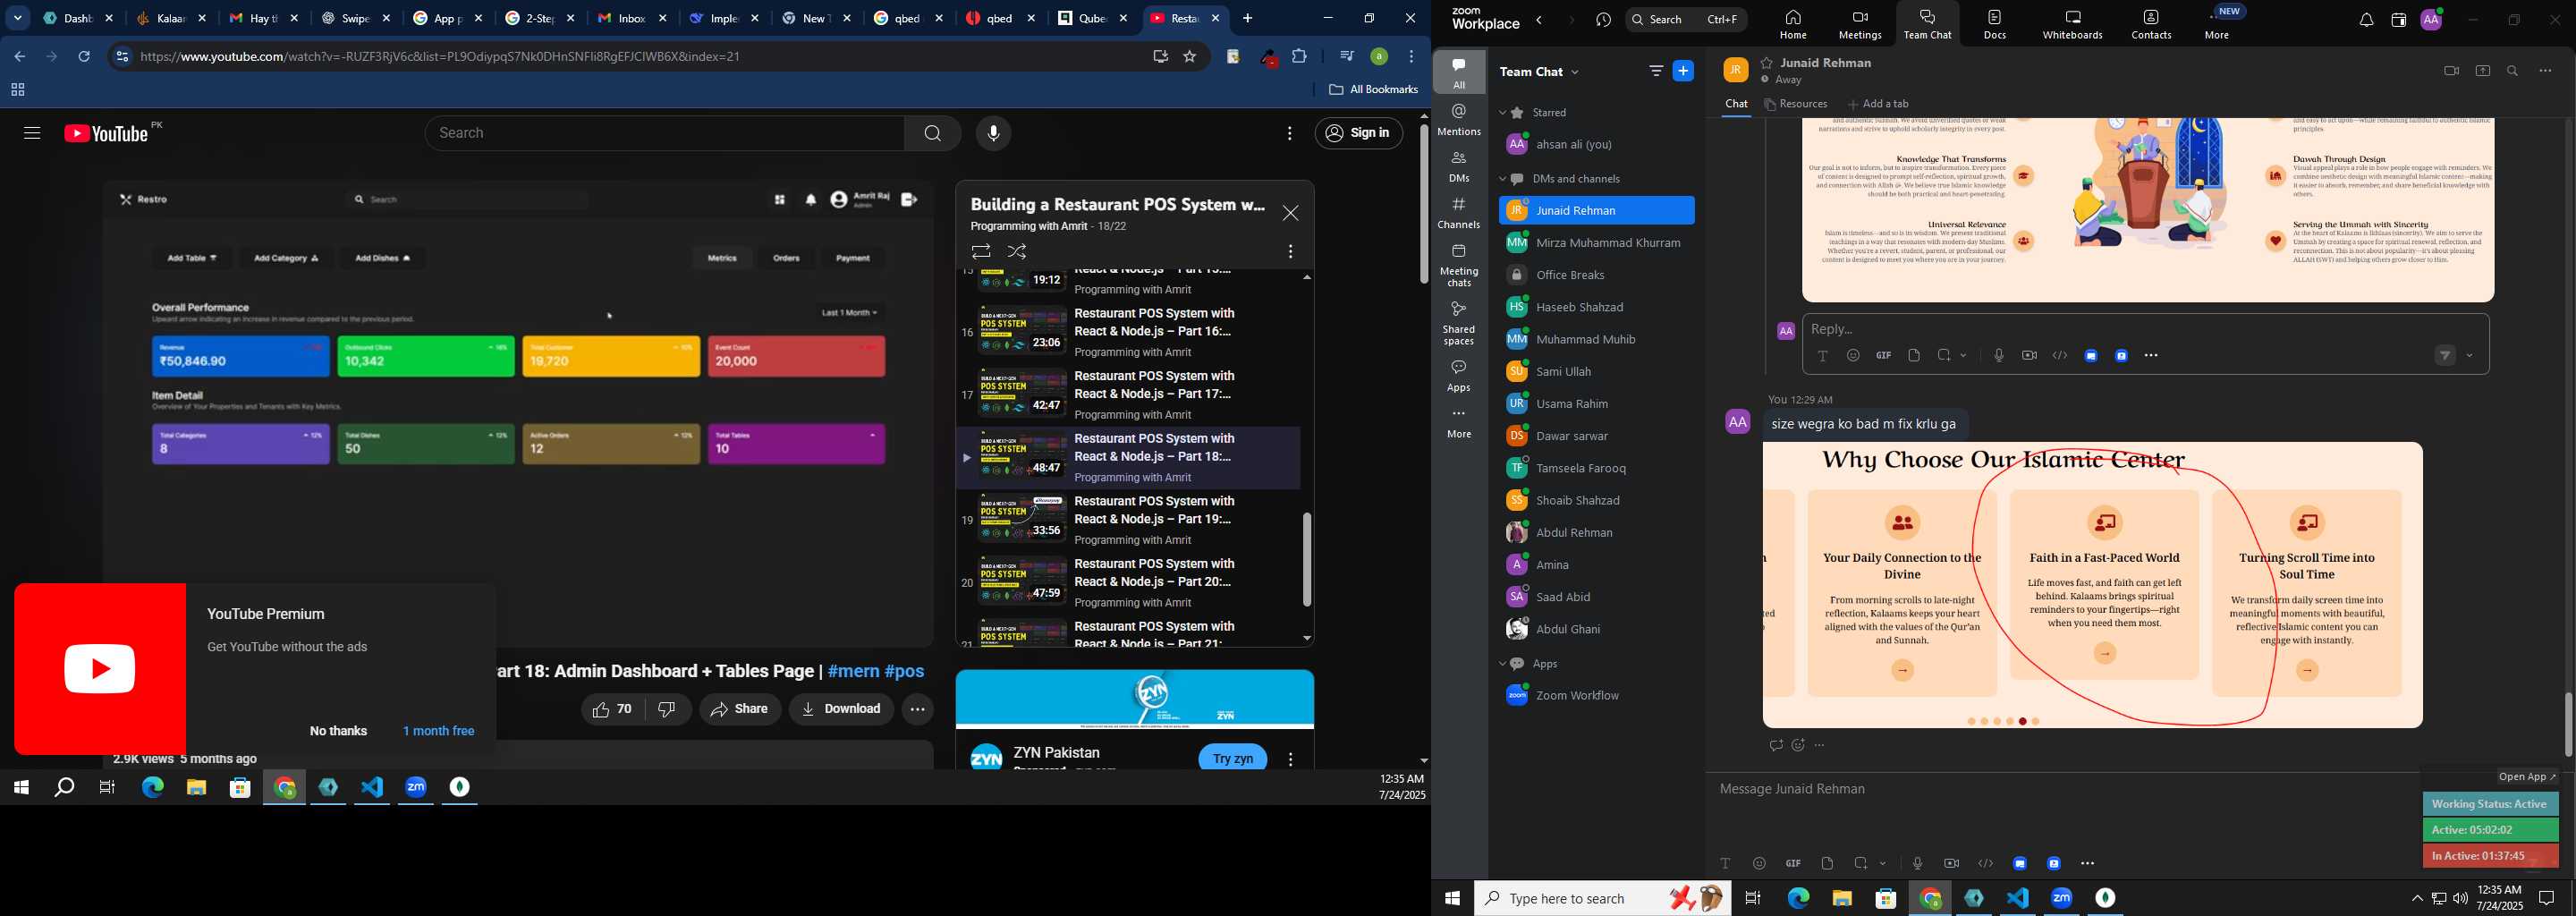Open Zoom Meetings tab
The width and height of the screenshot is (2576, 916).
tap(1860, 24)
